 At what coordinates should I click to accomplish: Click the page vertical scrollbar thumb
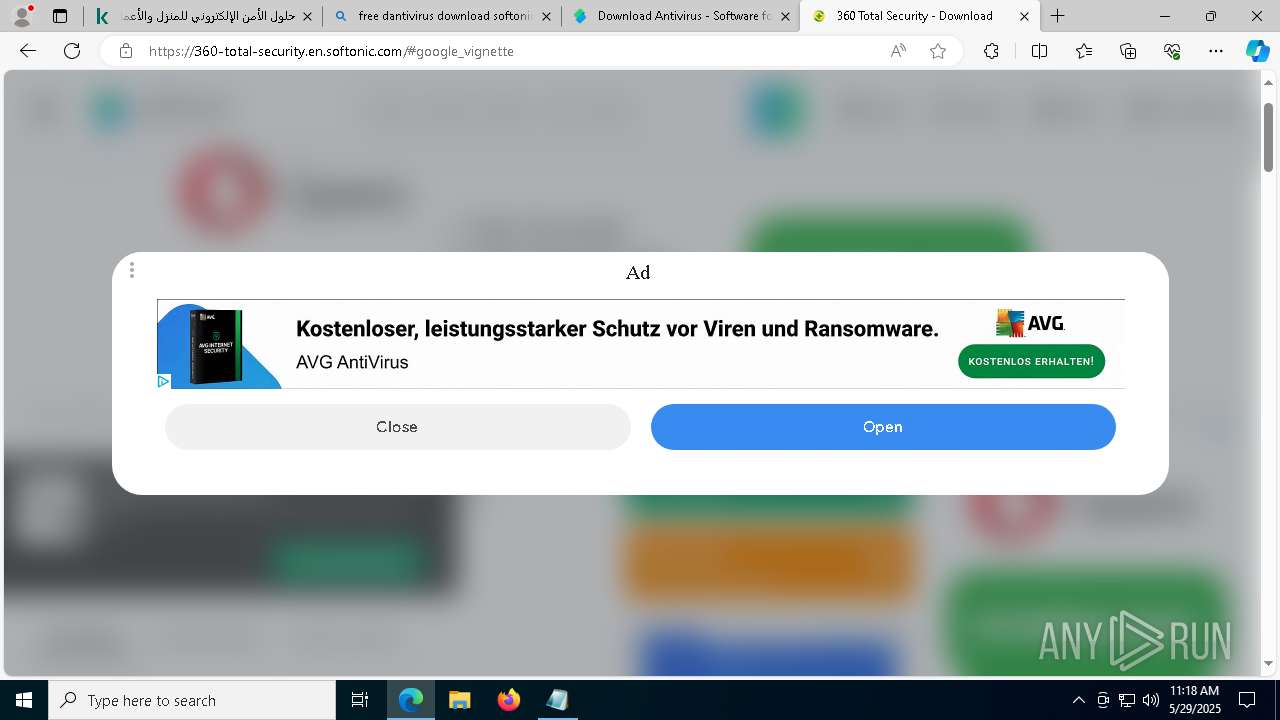click(x=1268, y=137)
